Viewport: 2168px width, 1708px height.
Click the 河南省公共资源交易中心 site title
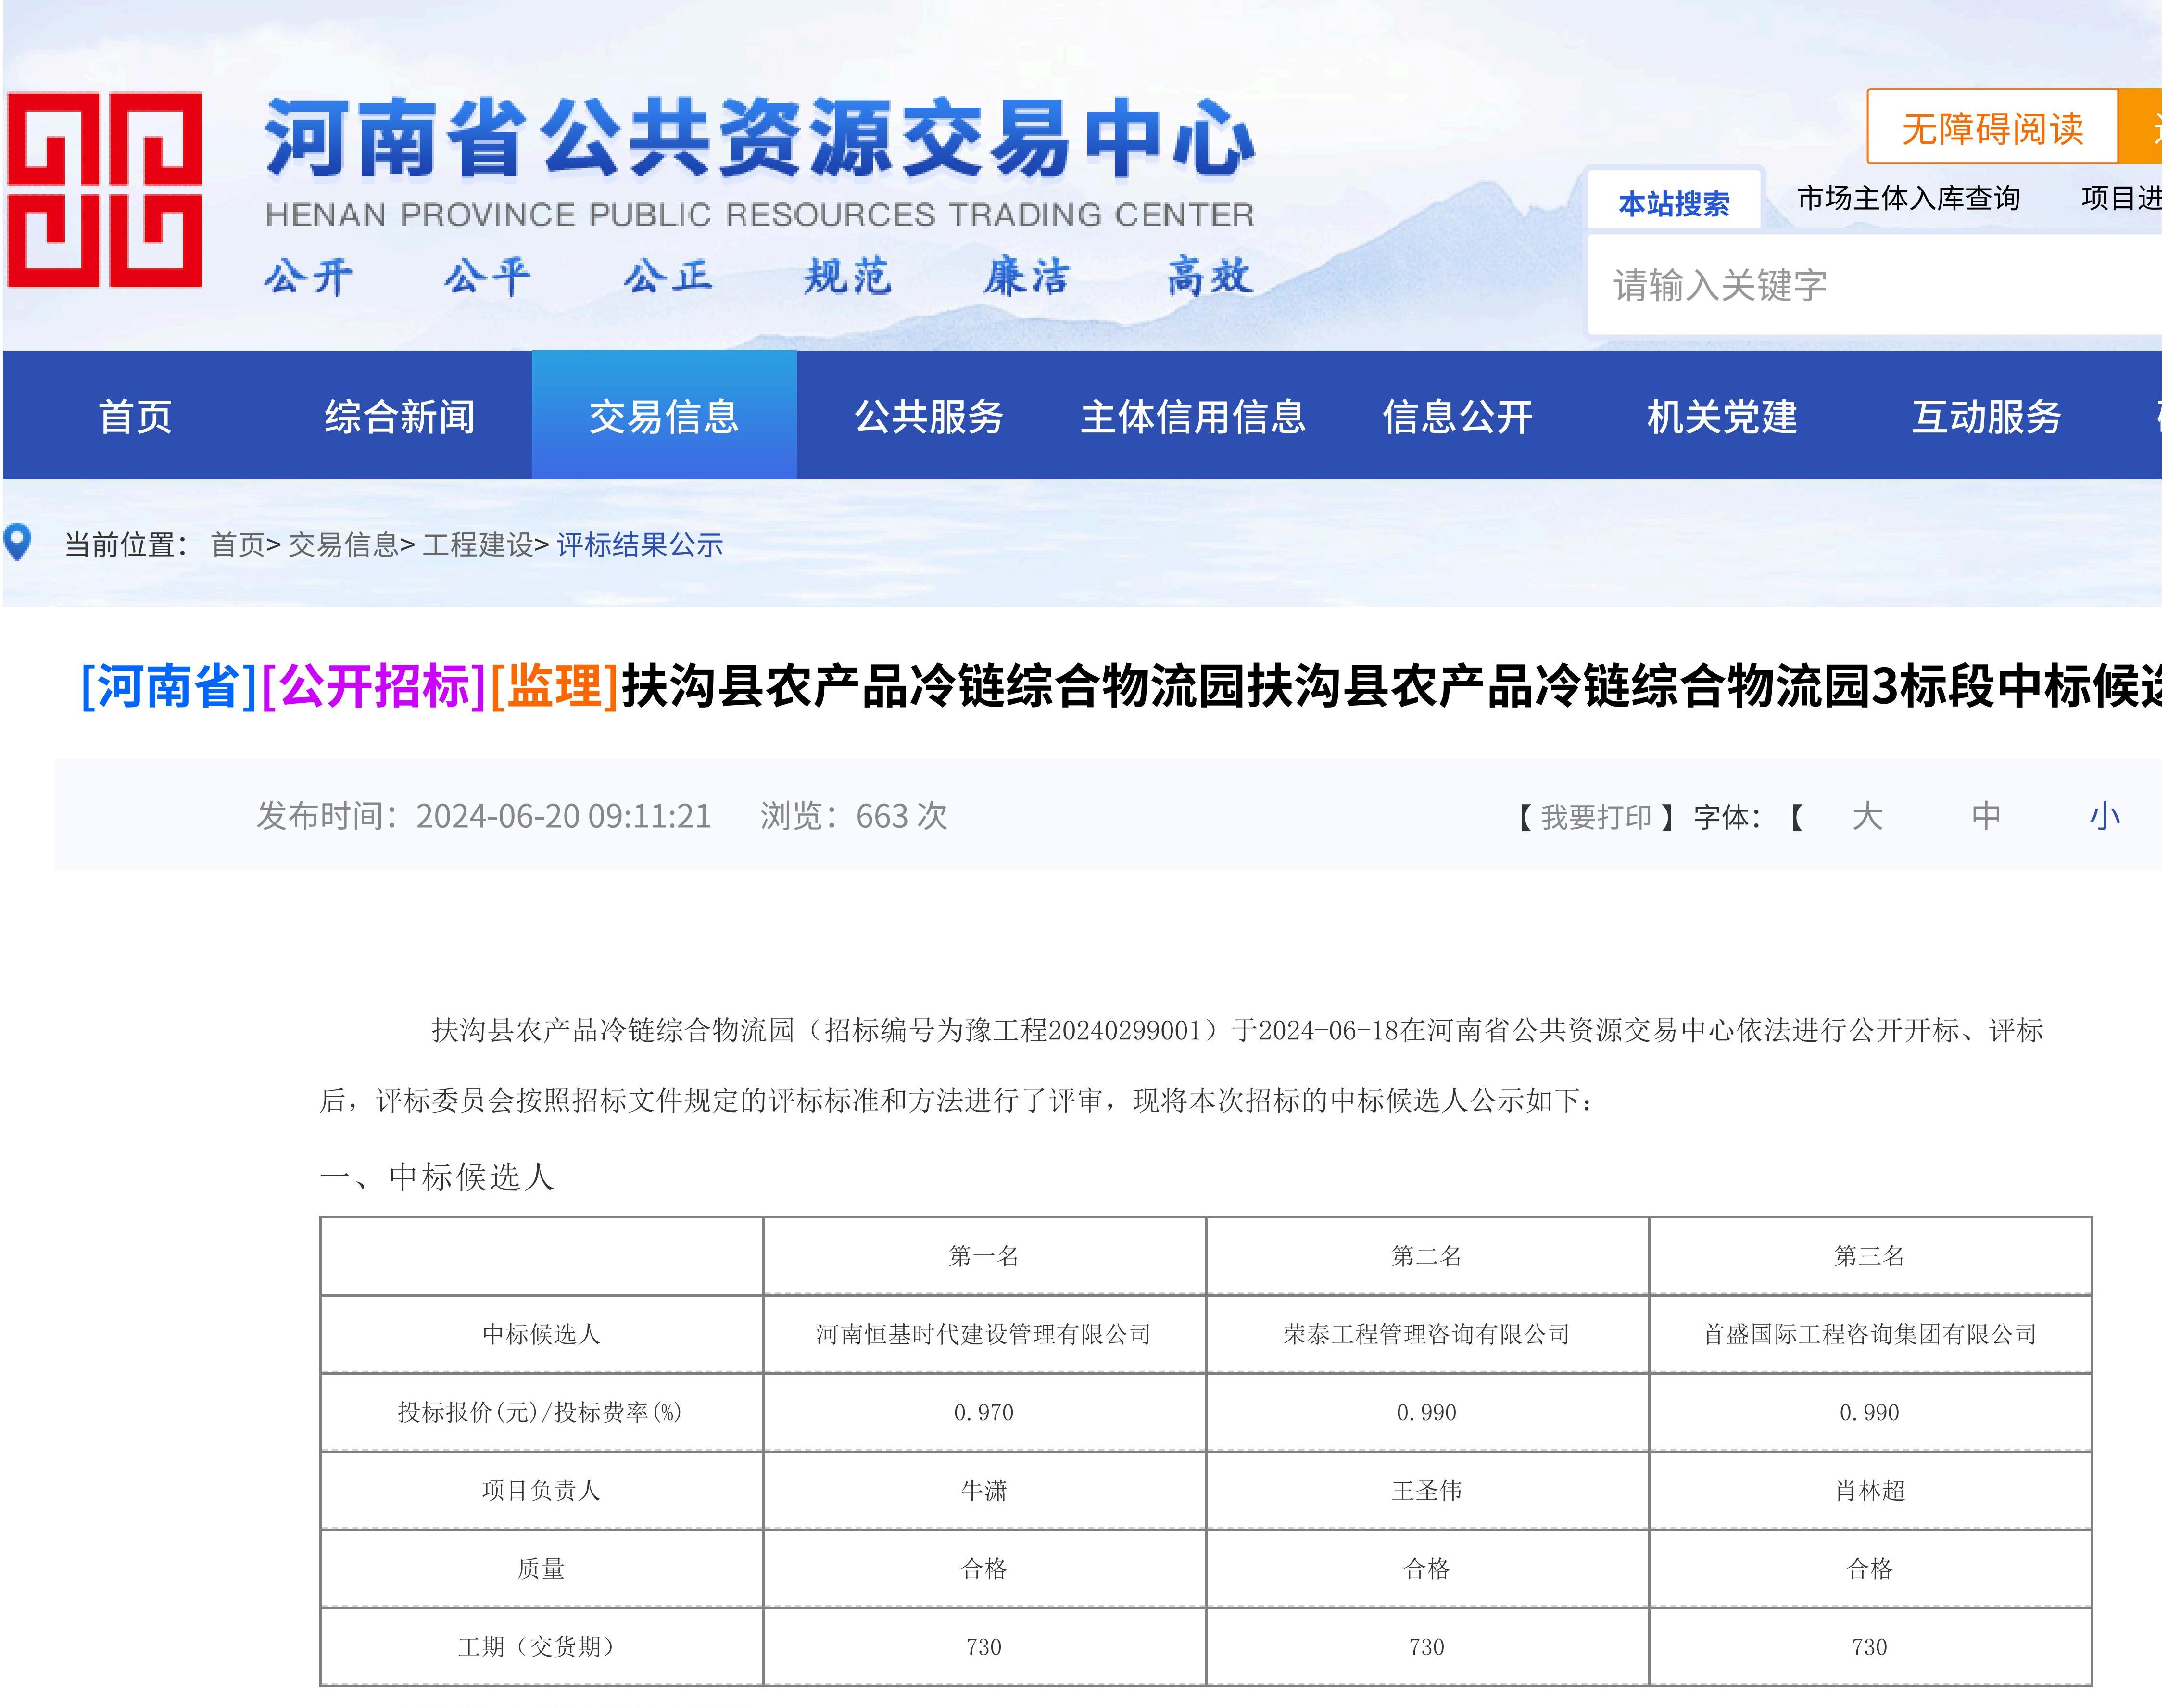click(x=760, y=138)
